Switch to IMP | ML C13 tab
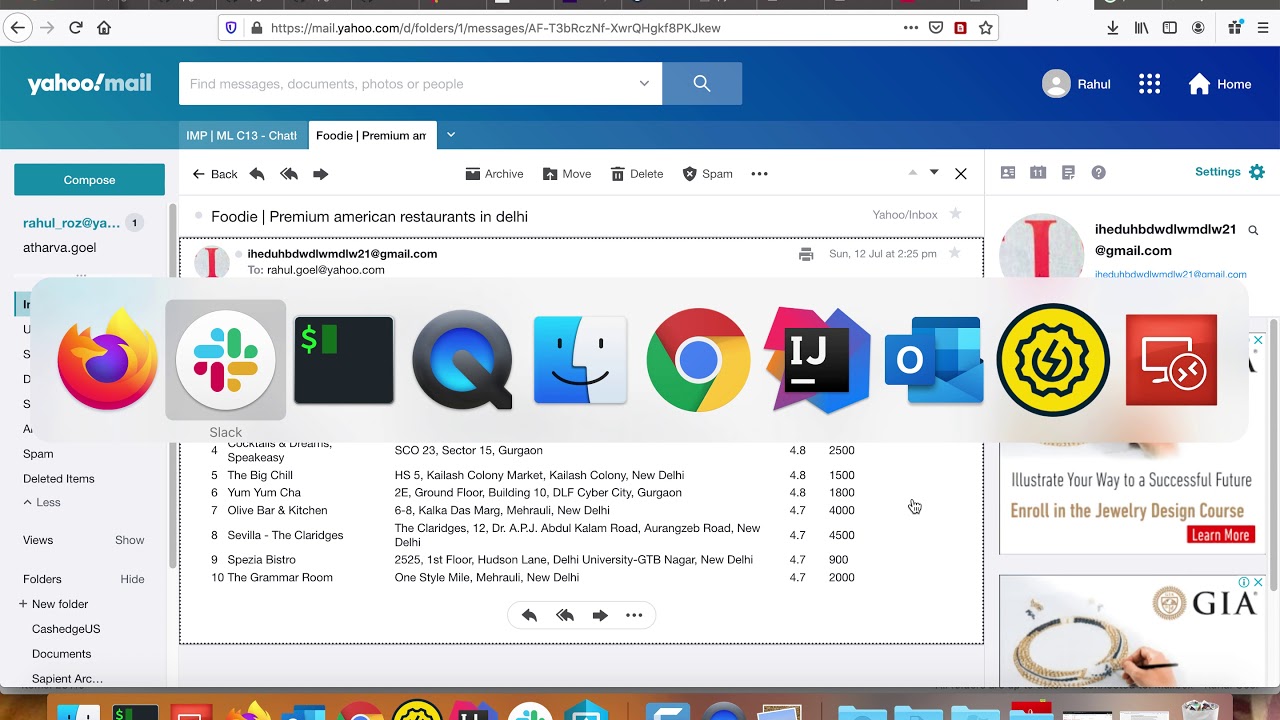This screenshot has width=1280, height=720. pos(242,136)
